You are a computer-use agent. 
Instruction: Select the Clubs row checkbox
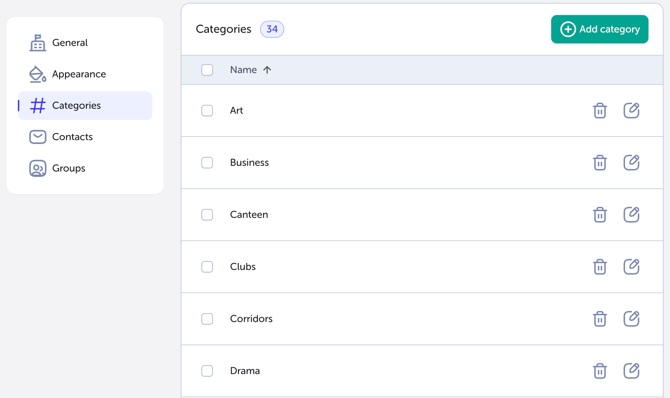pos(207,267)
